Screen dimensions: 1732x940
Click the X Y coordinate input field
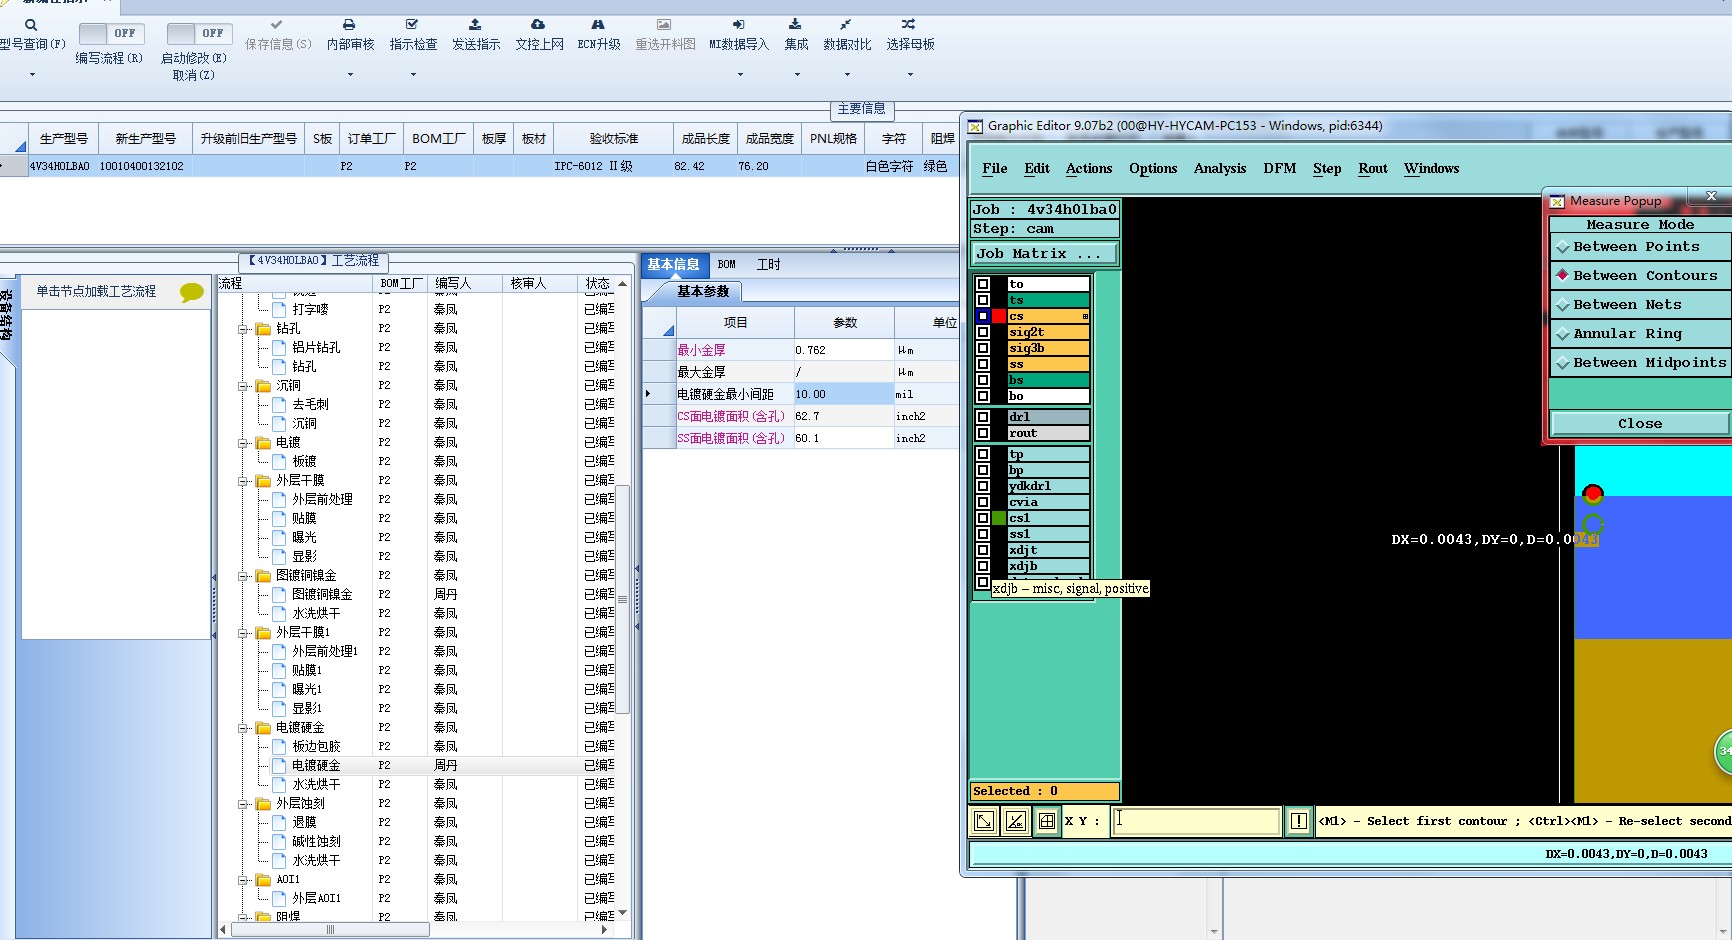coord(1196,821)
